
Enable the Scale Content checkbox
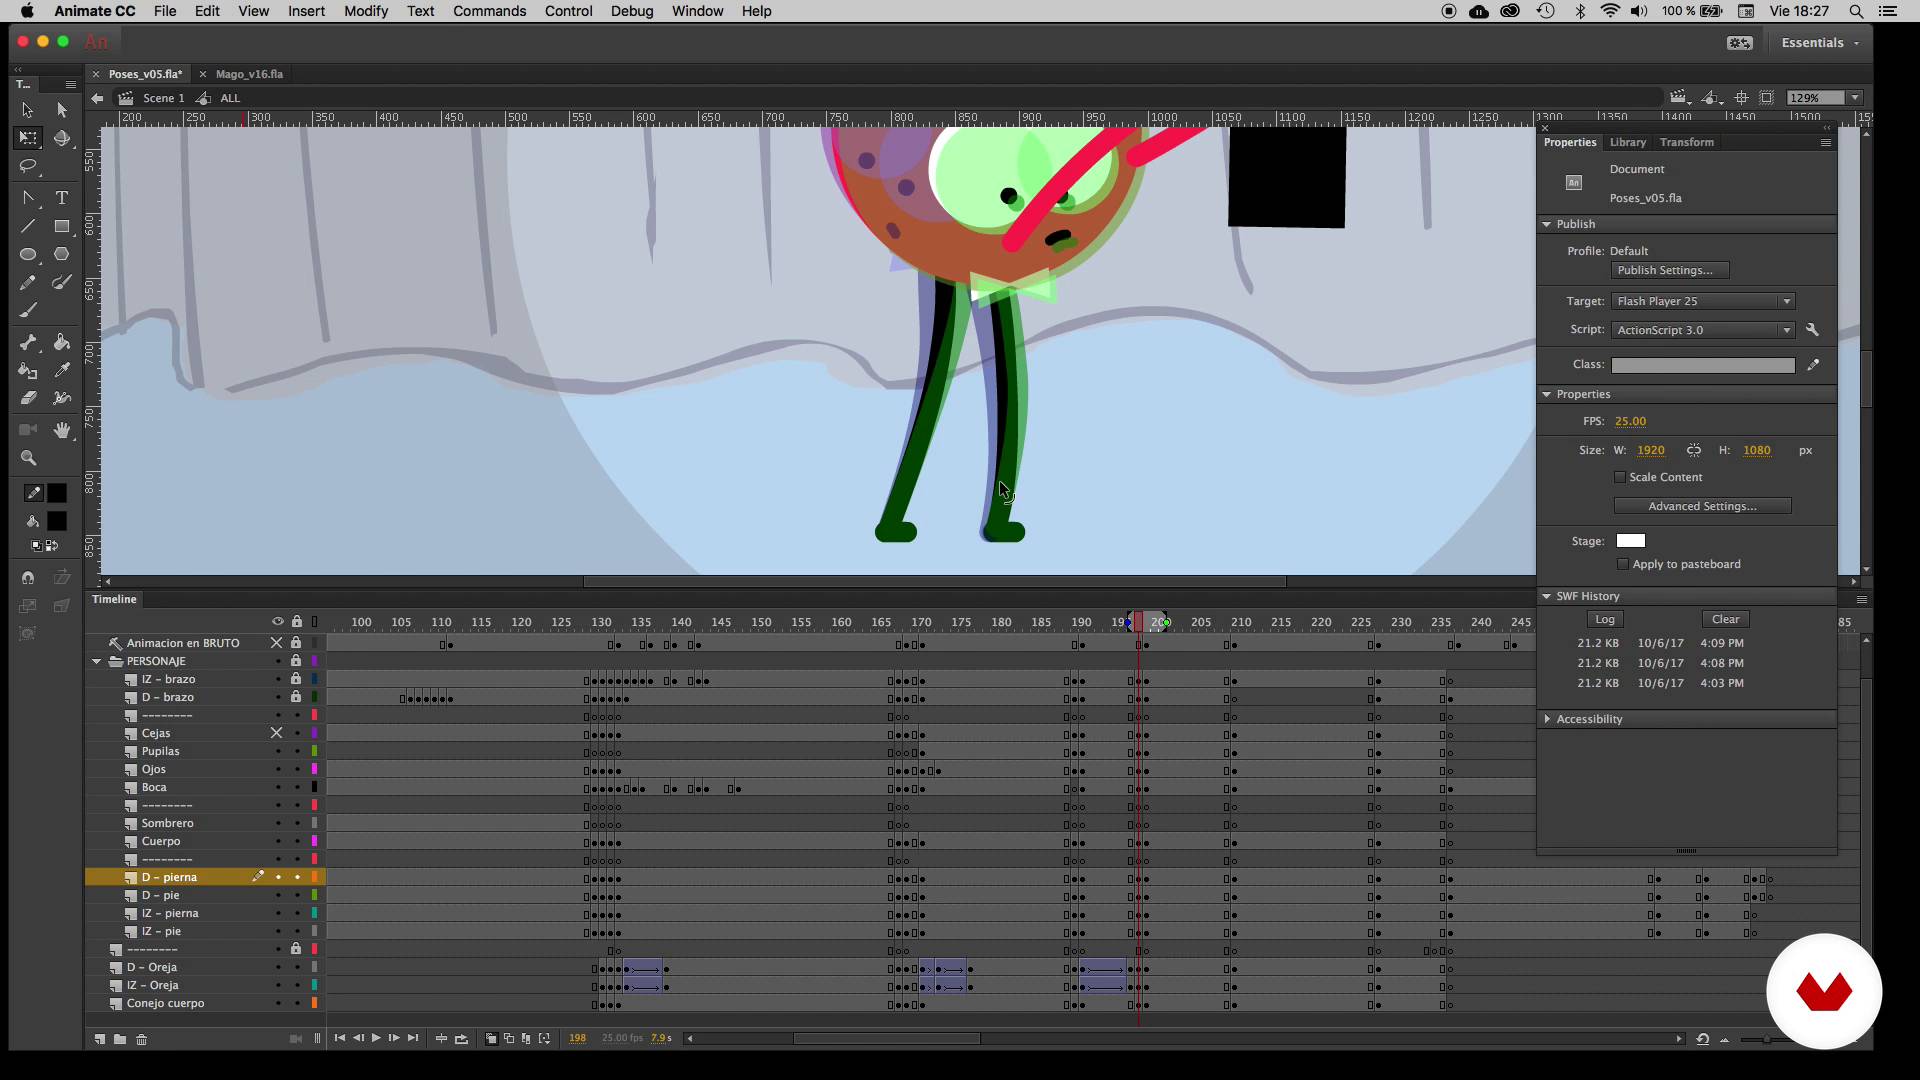1620,478
